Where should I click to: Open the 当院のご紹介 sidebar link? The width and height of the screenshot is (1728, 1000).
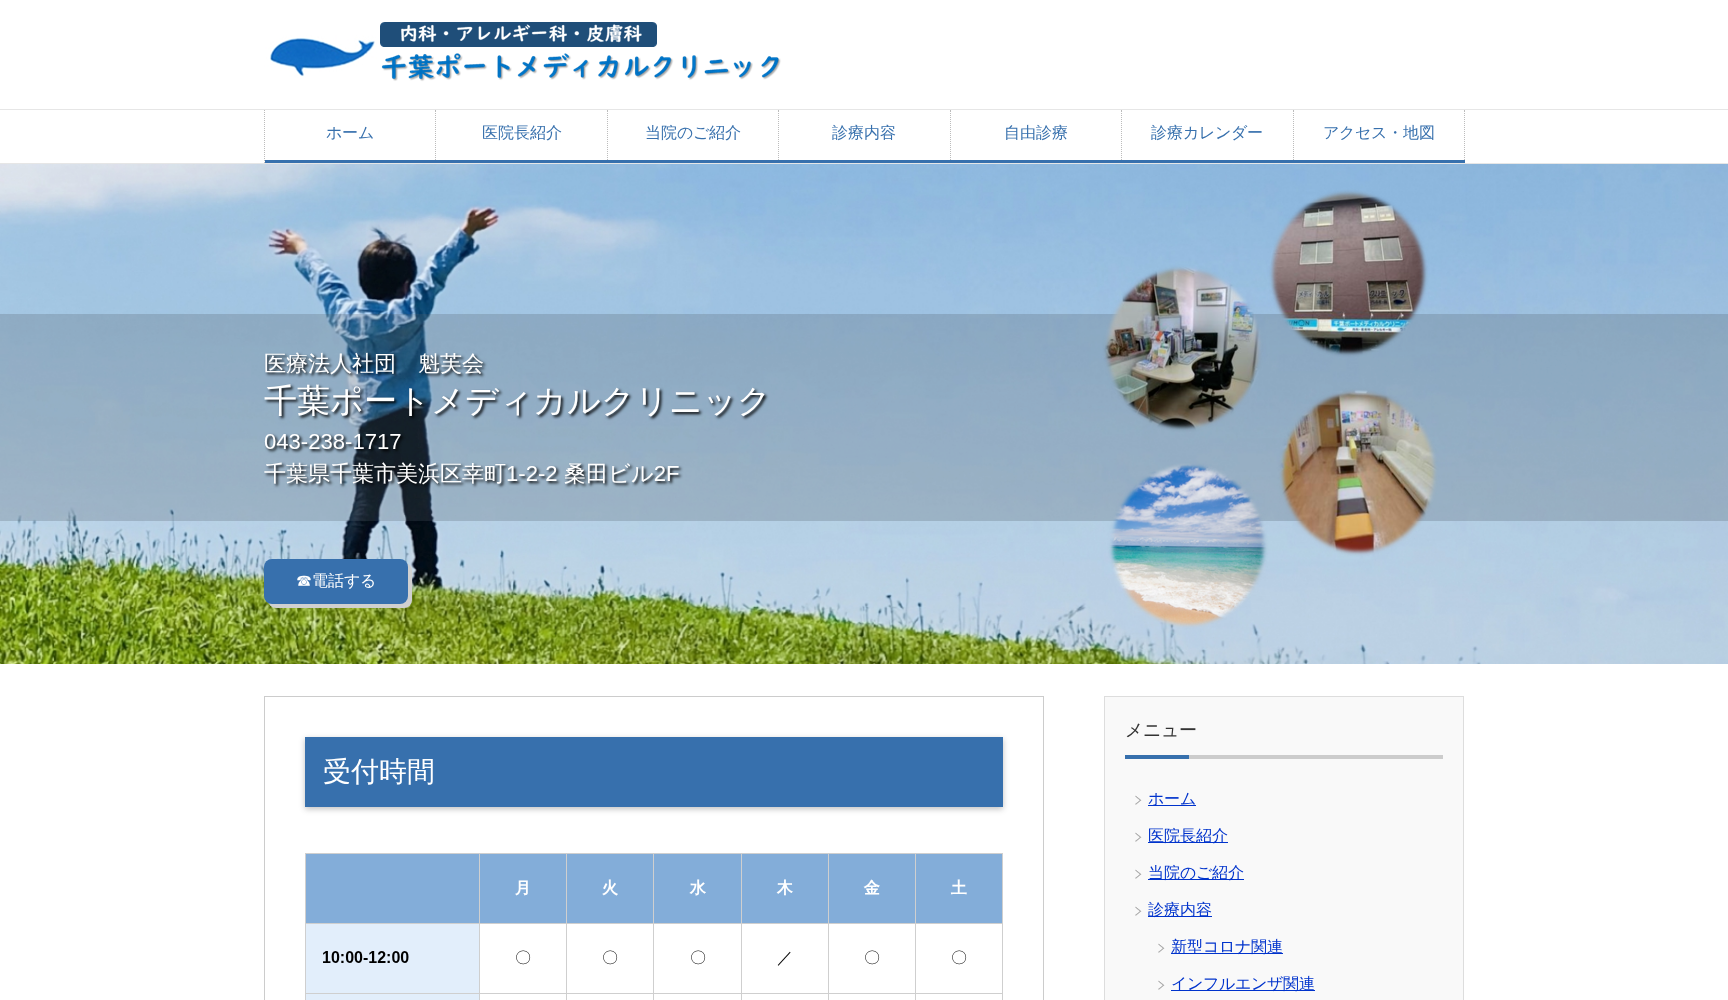(1195, 872)
